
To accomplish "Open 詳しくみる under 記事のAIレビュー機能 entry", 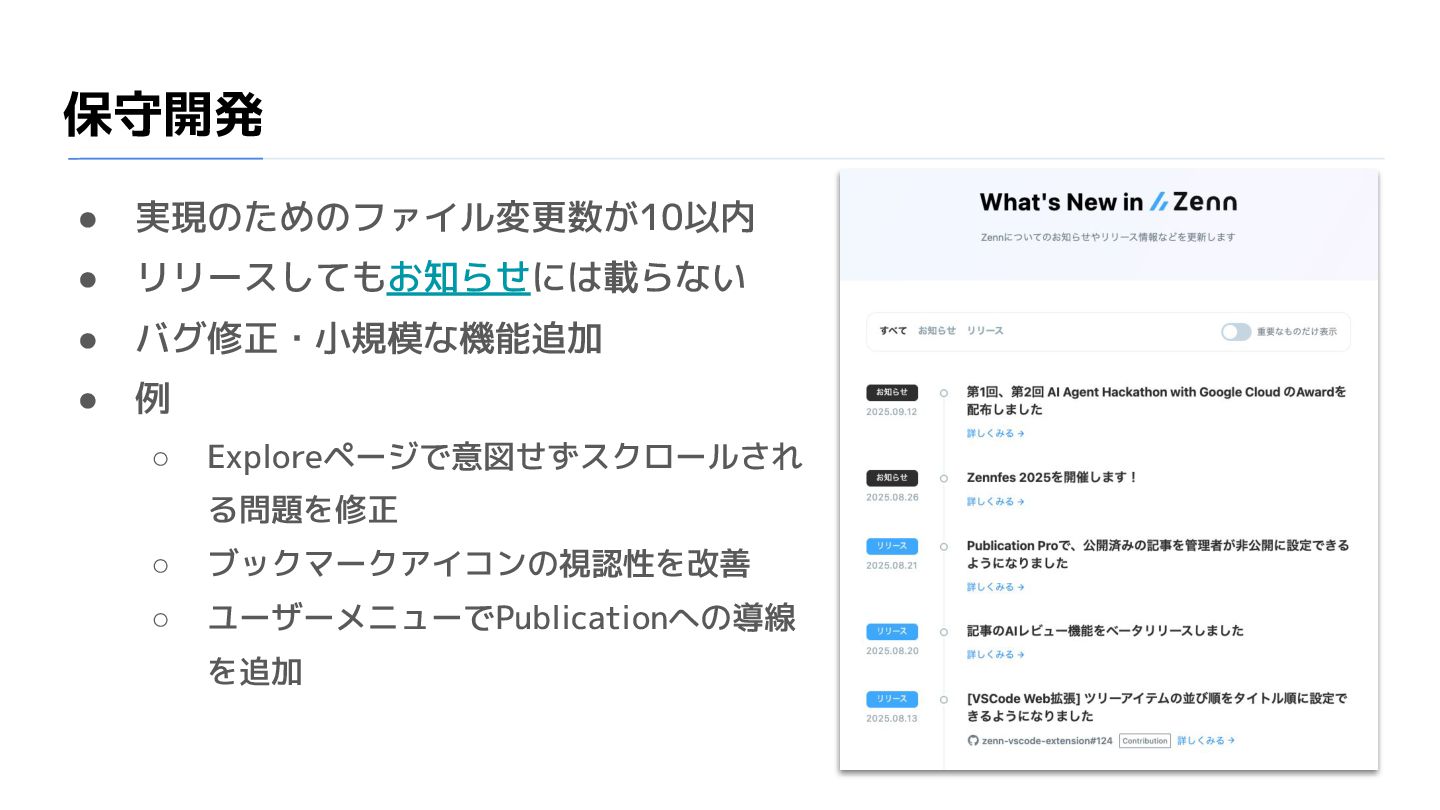I will [x=995, y=655].
